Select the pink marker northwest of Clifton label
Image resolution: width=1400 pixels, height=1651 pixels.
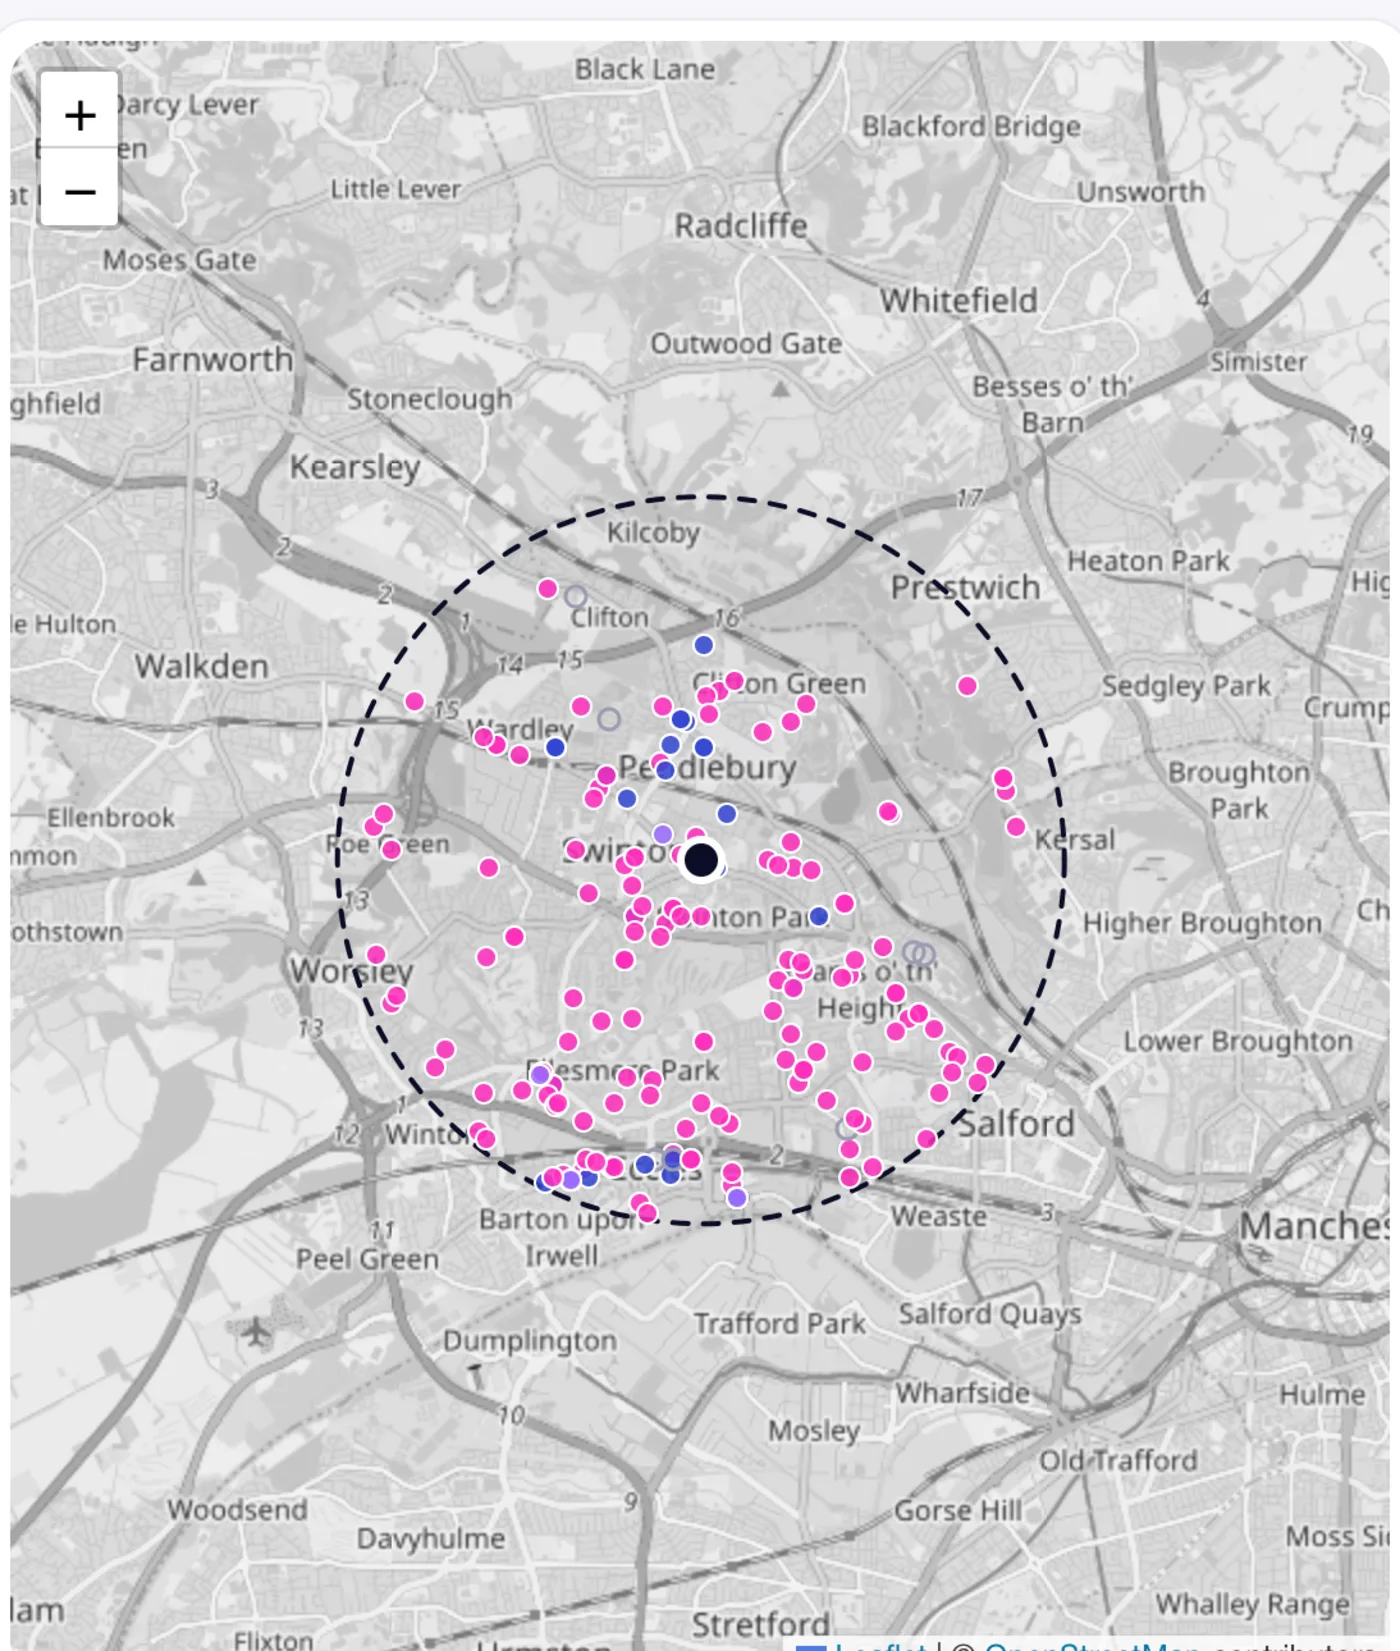[547, 588]
